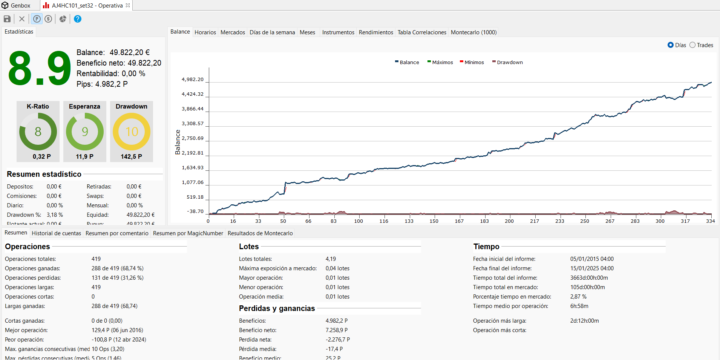Select the Trades radio button
This screenshot has width=720, height=360.
click(x=692, y=45)
